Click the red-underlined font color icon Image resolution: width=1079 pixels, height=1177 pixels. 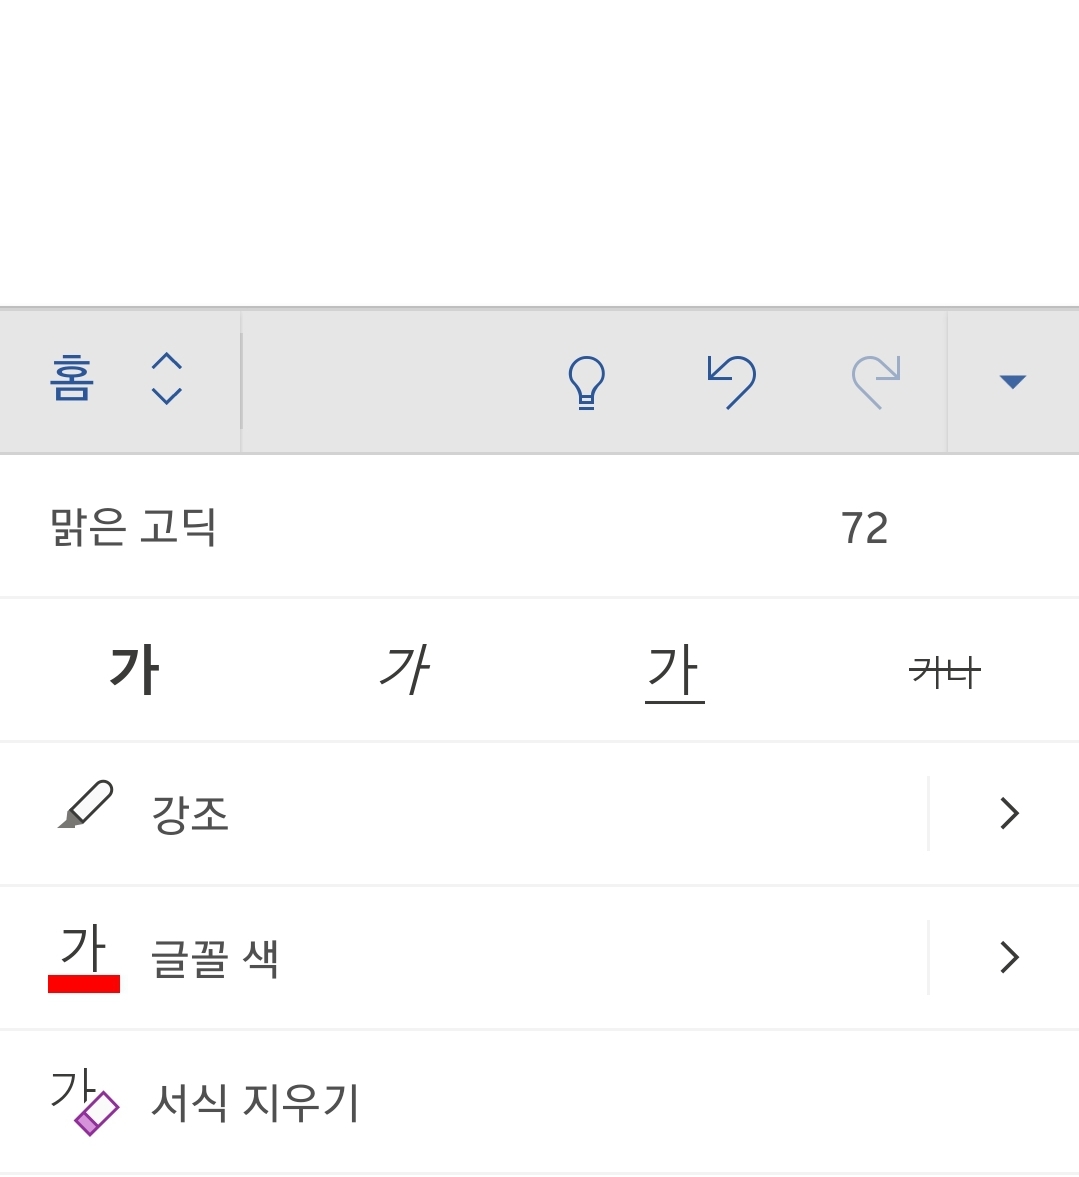click(84, 957)
